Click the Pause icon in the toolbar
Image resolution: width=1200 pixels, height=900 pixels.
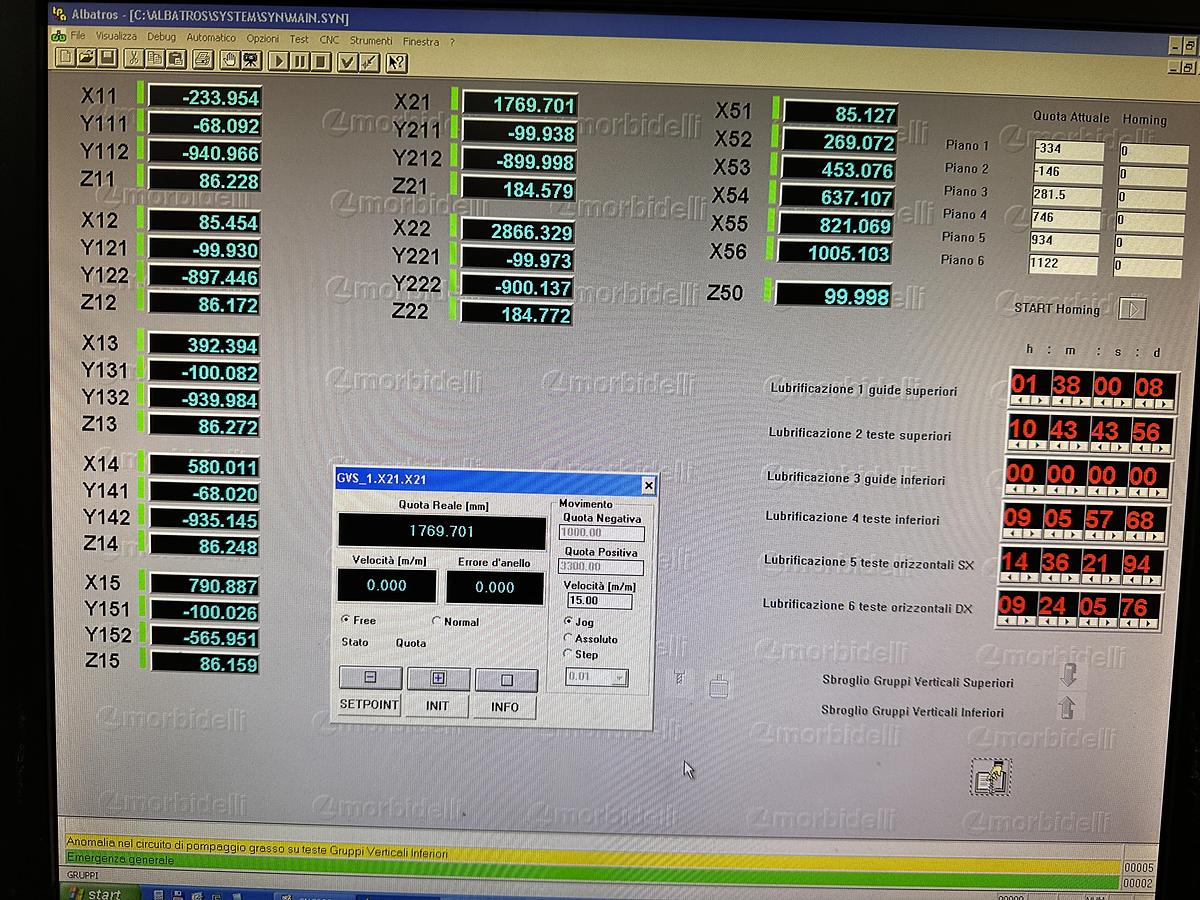301,62
